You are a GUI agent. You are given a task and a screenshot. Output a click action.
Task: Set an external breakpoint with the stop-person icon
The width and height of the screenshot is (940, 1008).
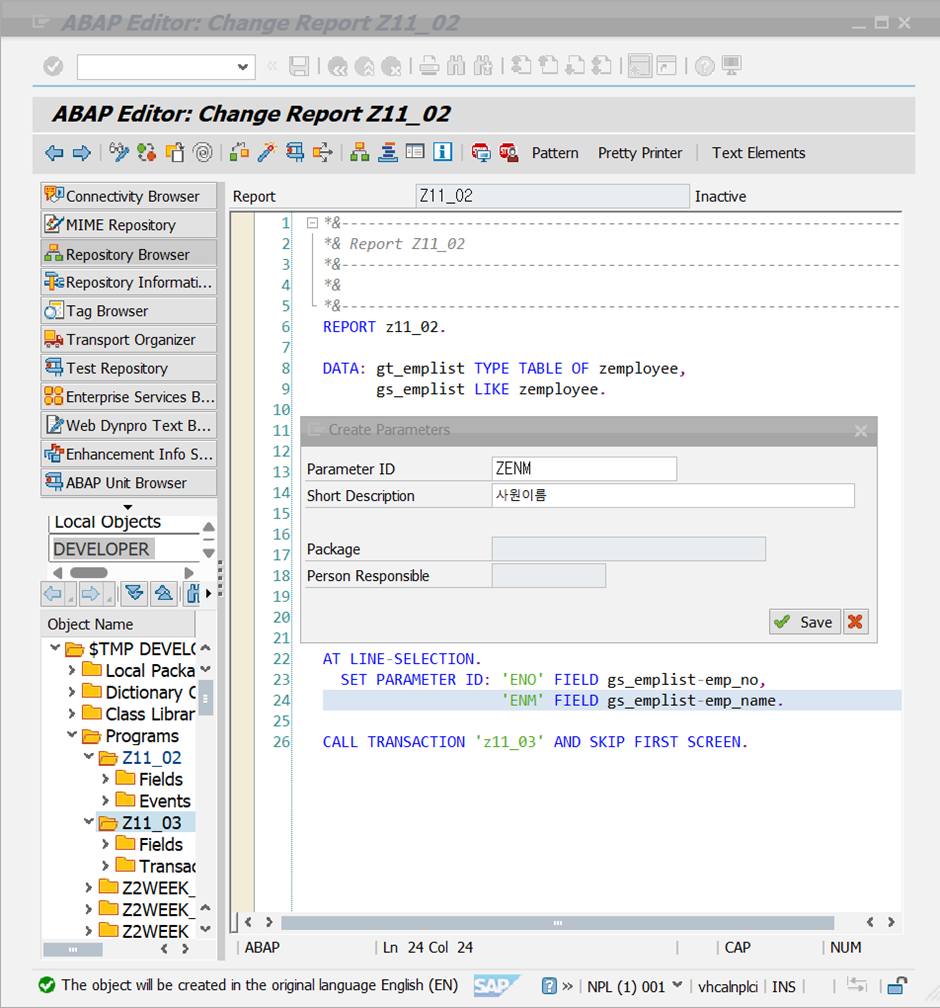(x=509, y=152)
